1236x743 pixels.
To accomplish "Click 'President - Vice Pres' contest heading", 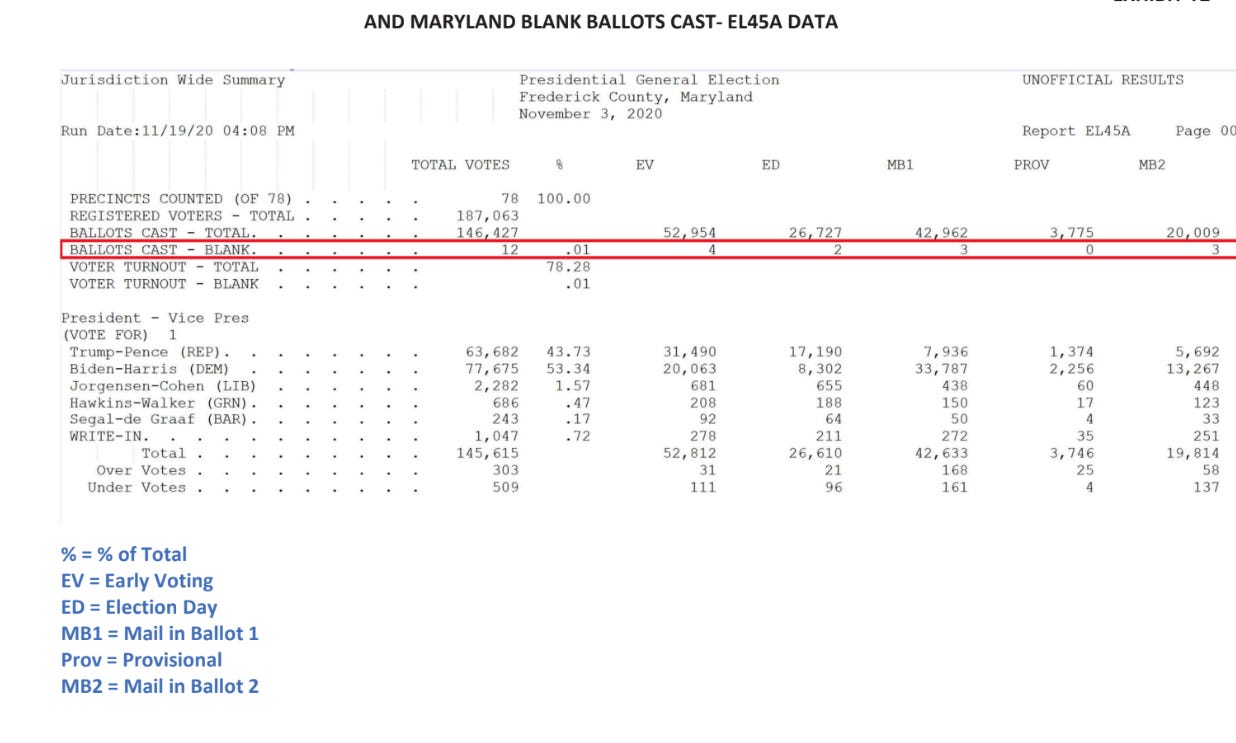I will [155, 318].
